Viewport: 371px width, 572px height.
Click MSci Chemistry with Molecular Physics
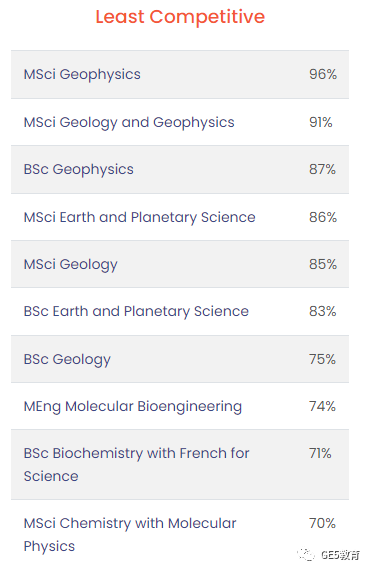coord(130,535)
